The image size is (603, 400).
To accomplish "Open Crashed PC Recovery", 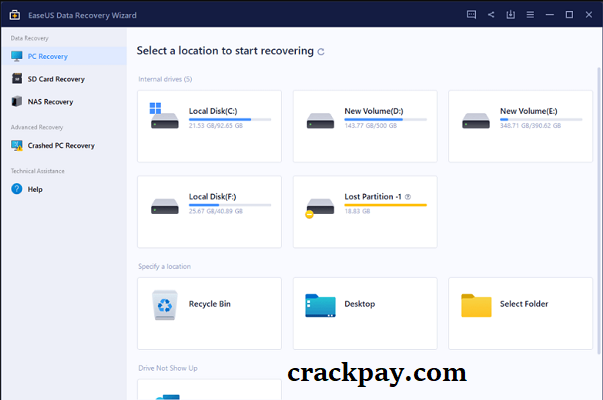I will pos(64,145).
